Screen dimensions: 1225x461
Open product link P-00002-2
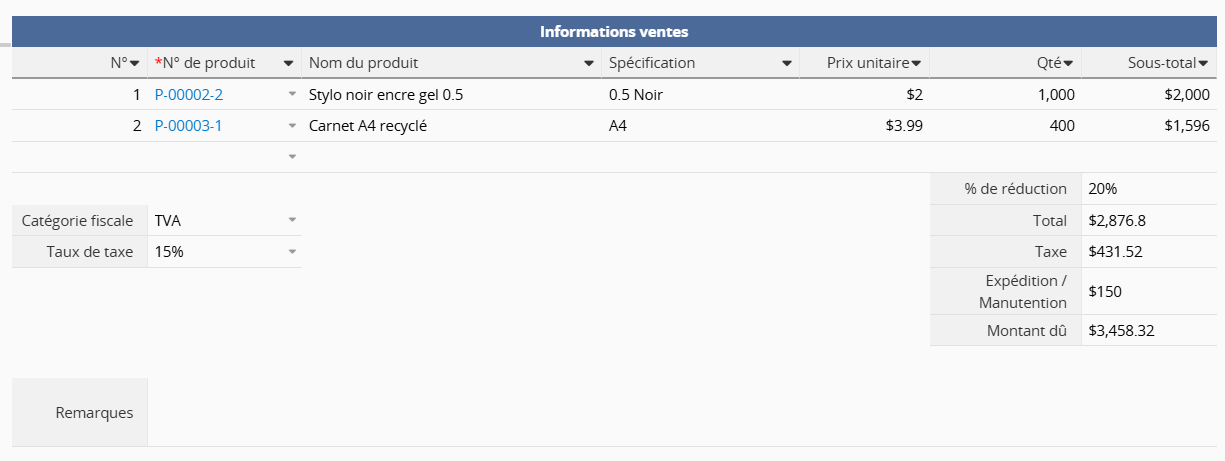(x=189, y=95)
